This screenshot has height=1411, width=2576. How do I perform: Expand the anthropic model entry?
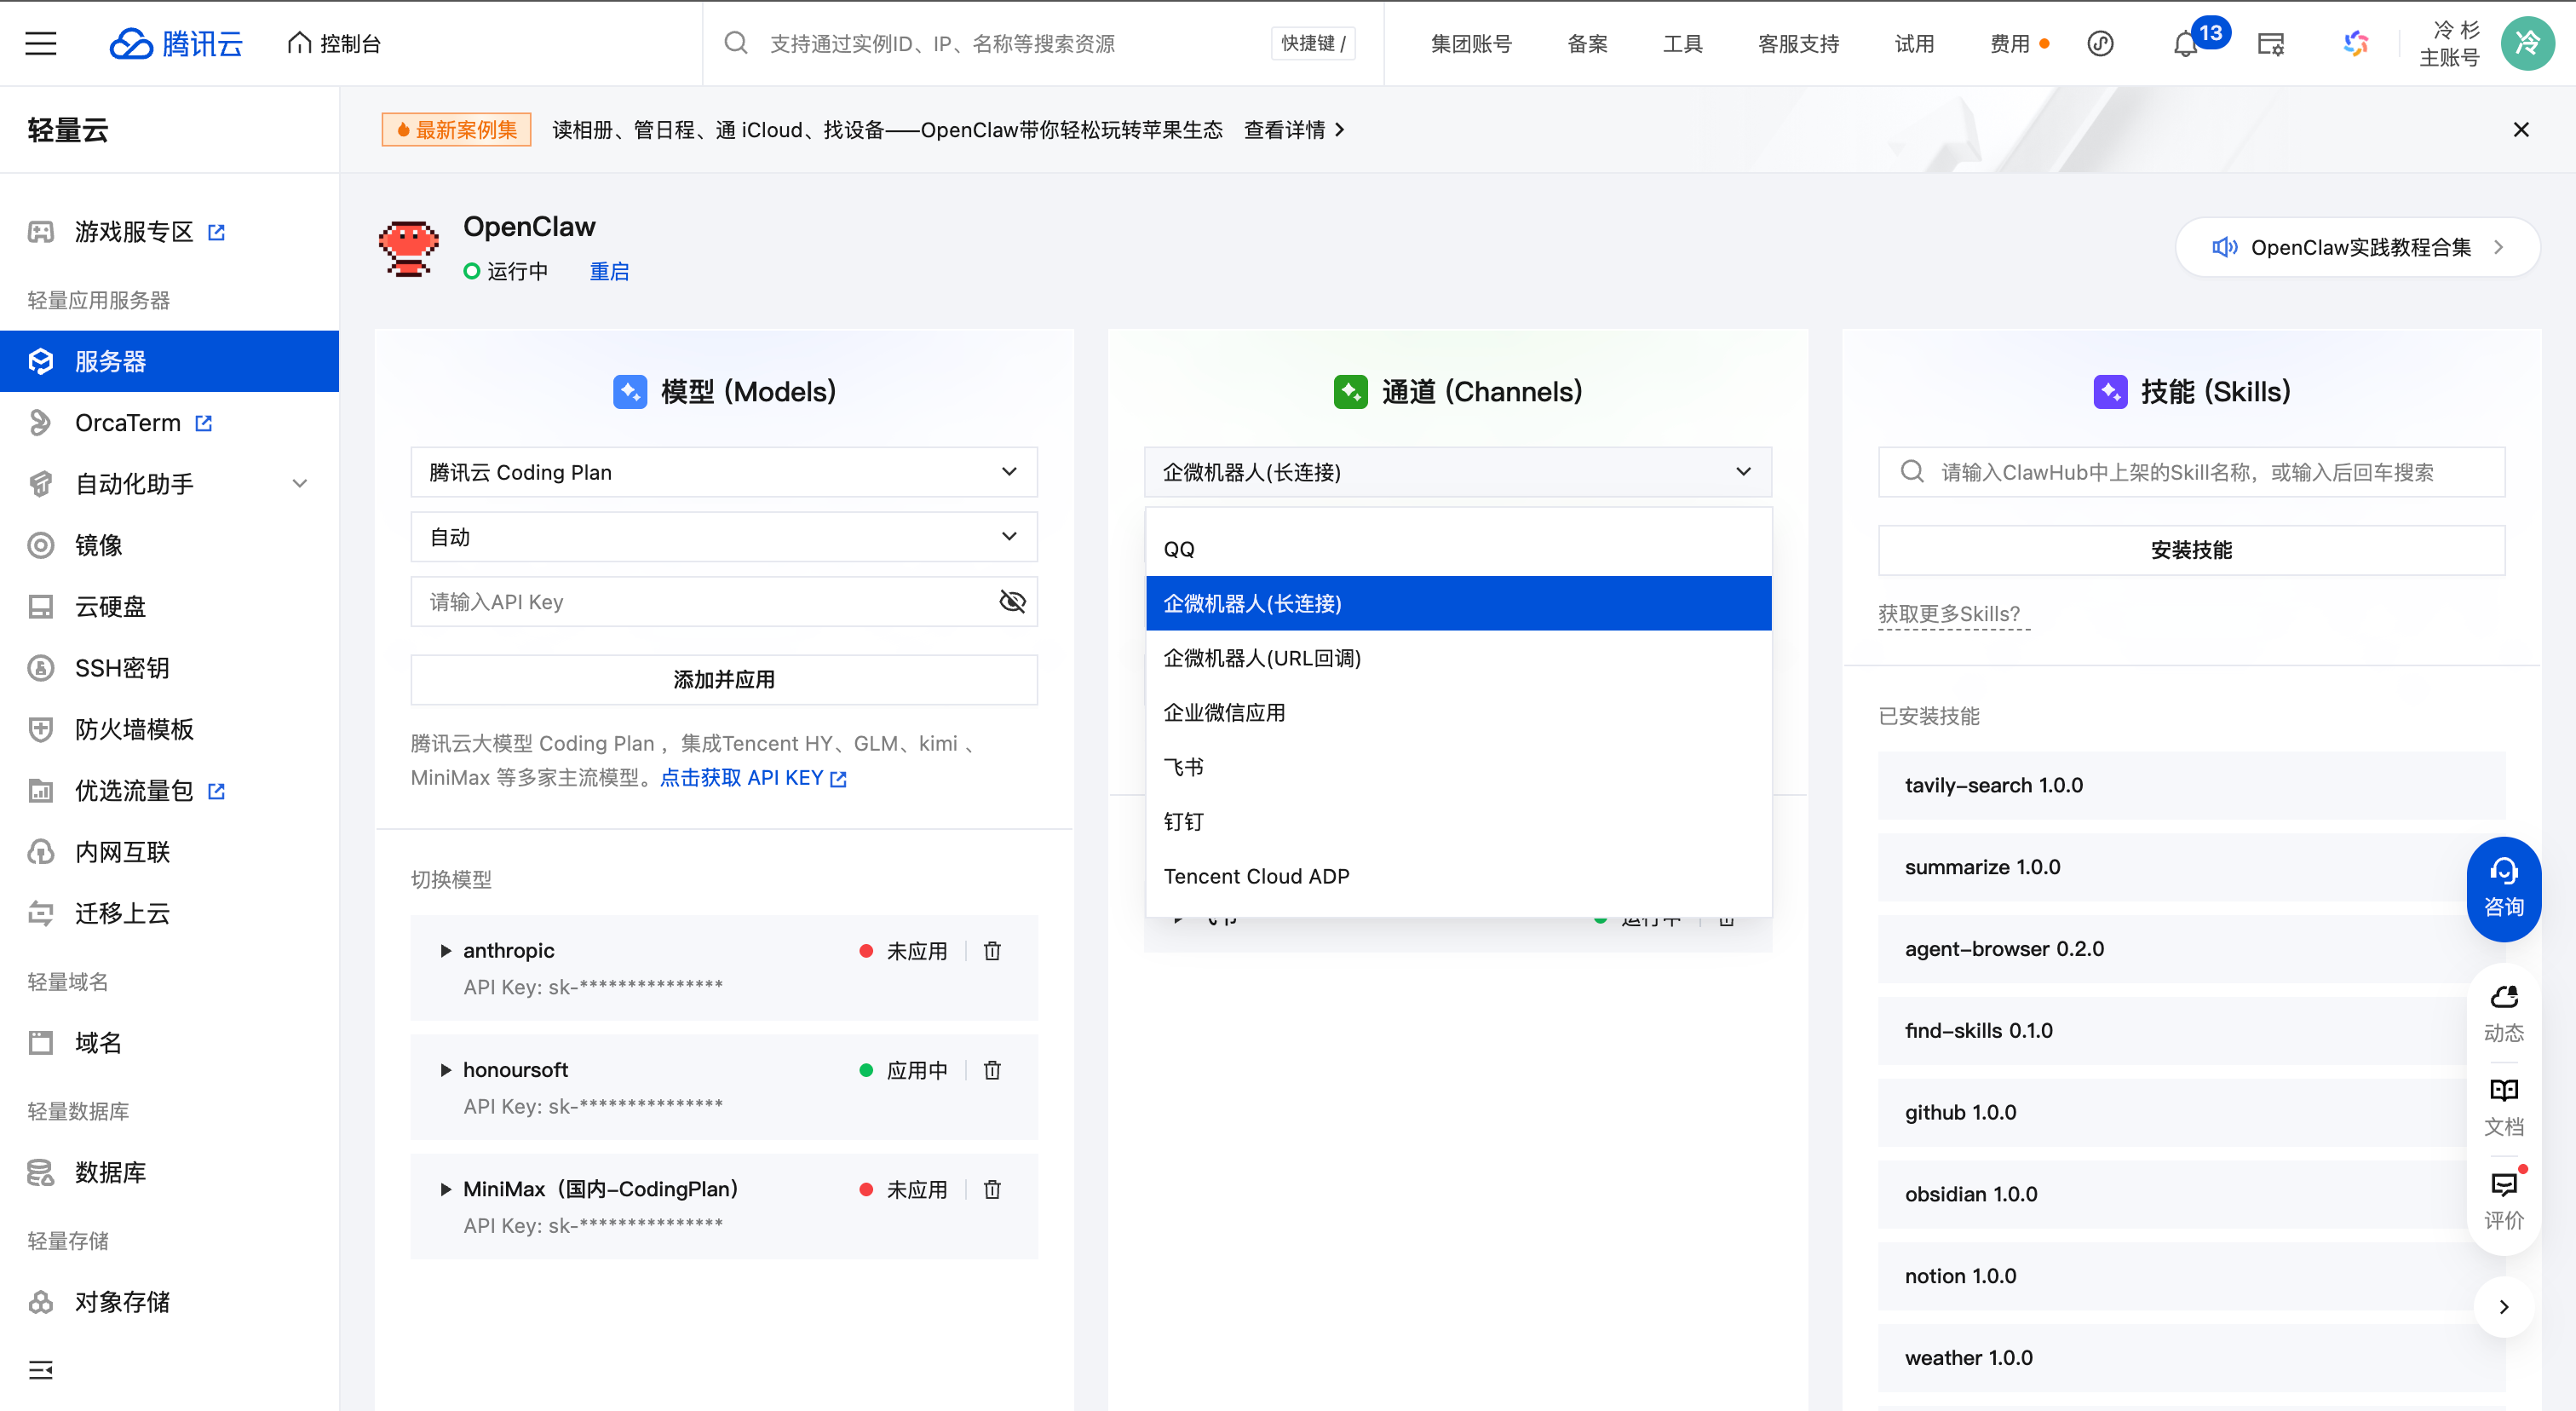click(446, 951)
